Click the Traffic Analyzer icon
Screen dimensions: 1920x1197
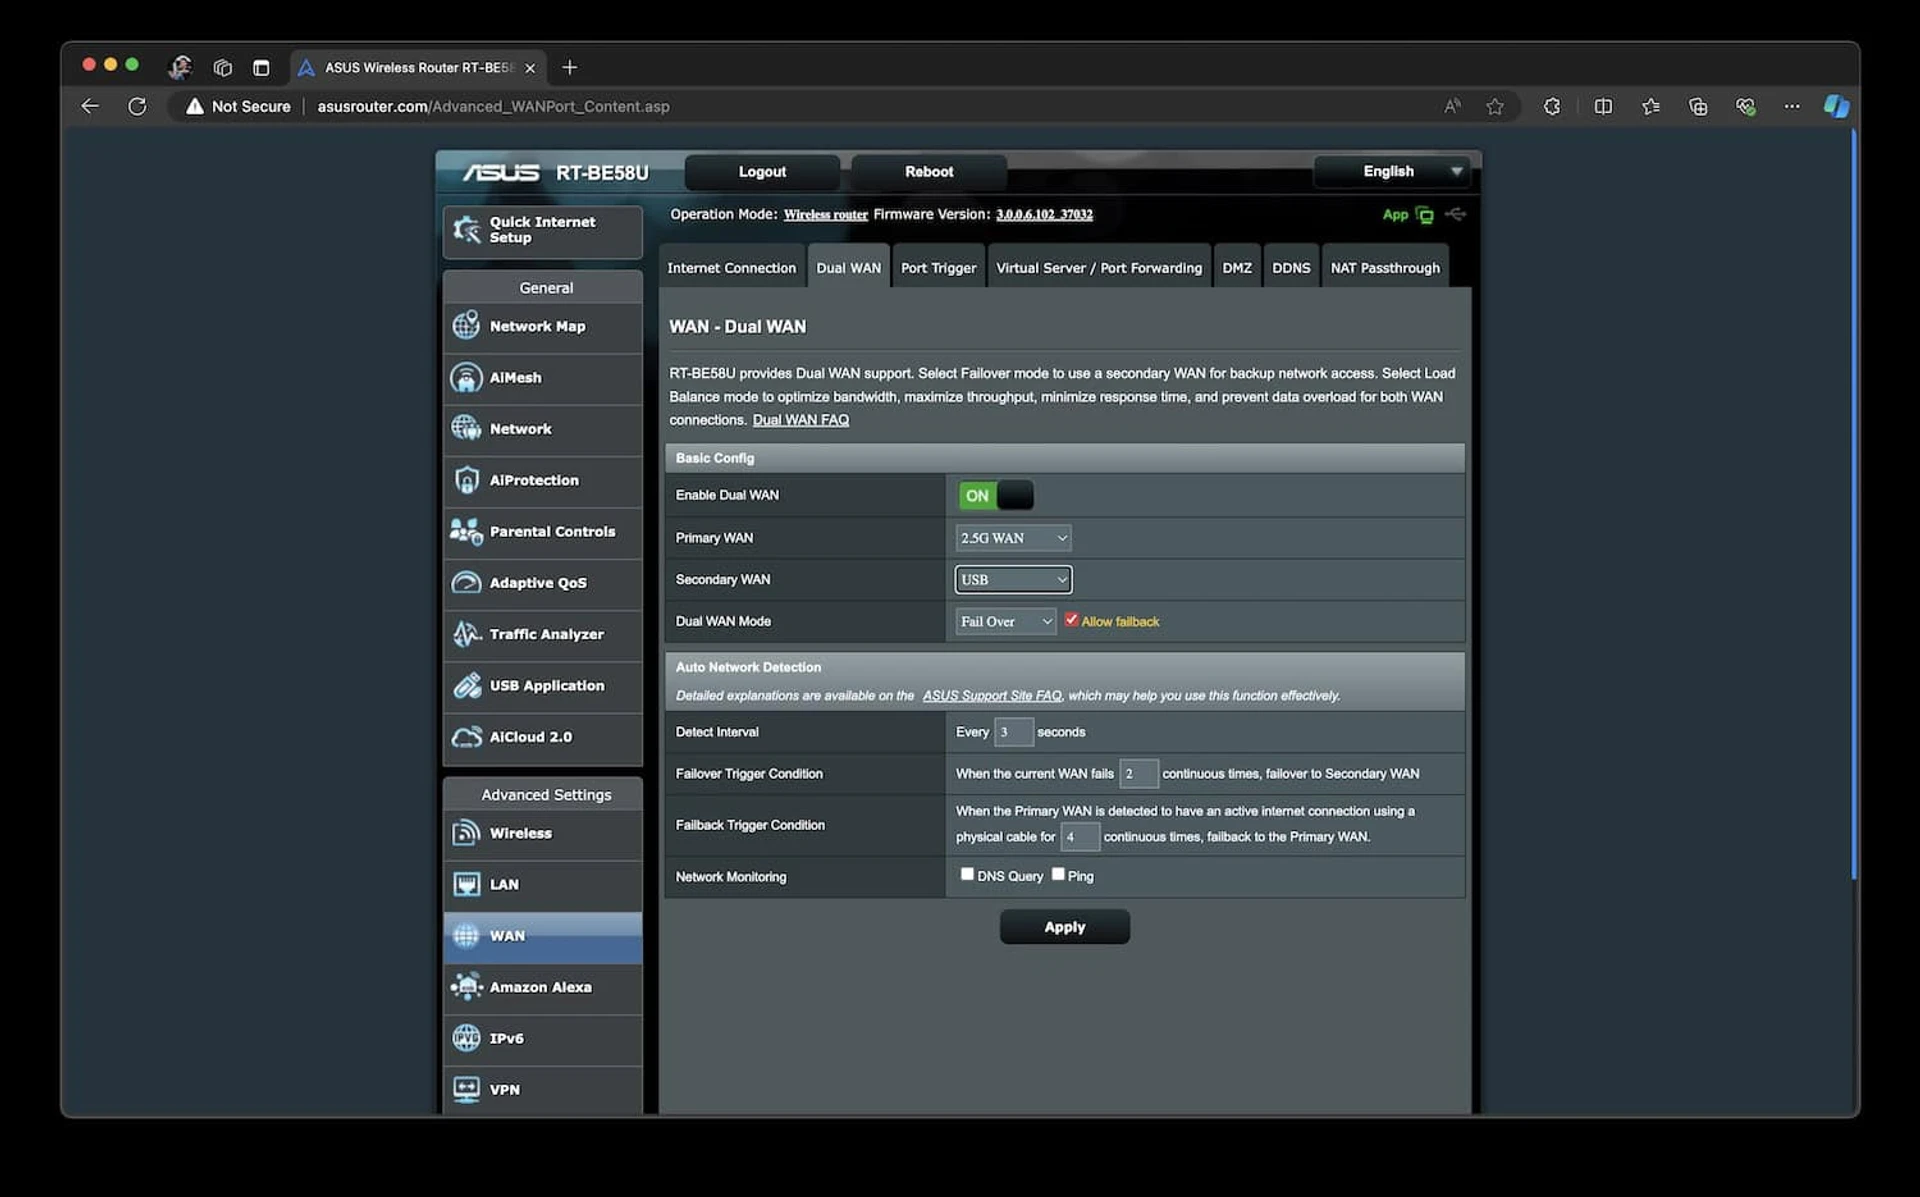coord(466,634)
